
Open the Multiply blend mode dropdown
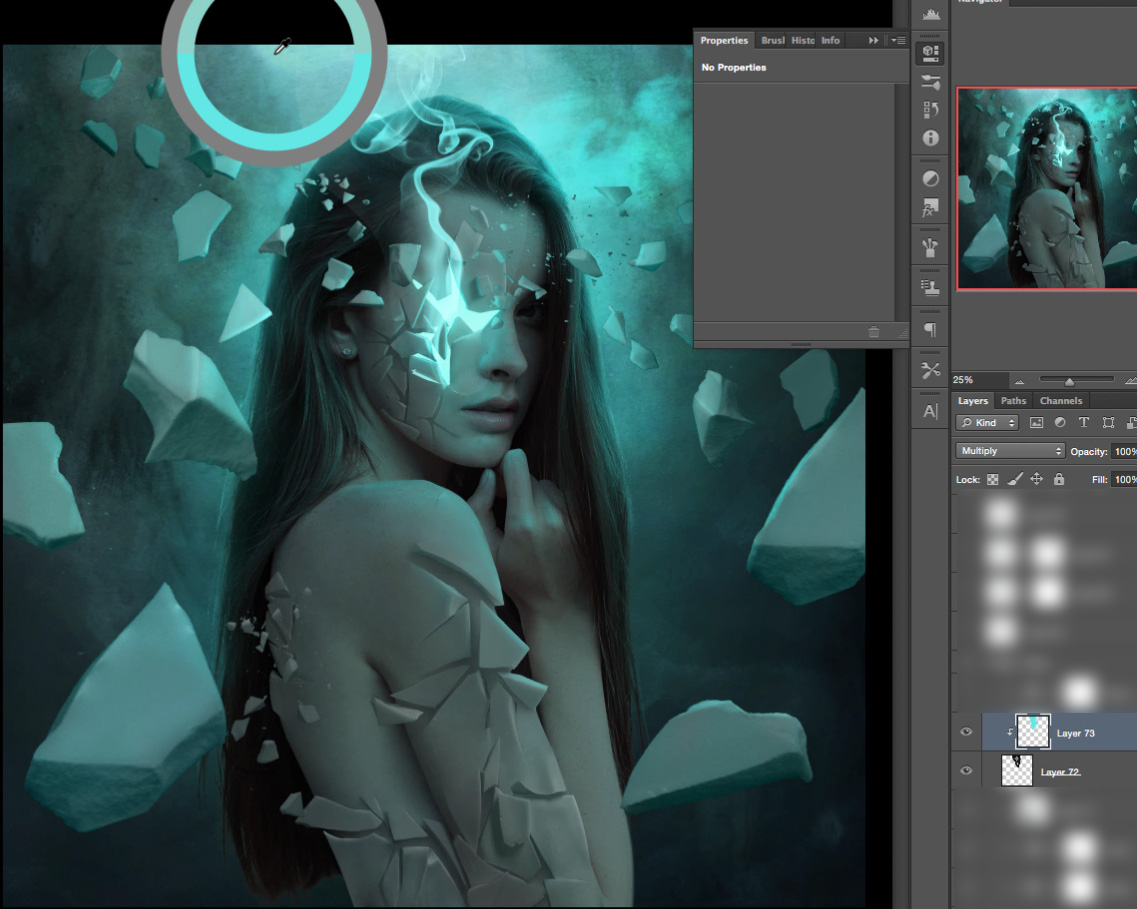click(x=1010, y=451)
